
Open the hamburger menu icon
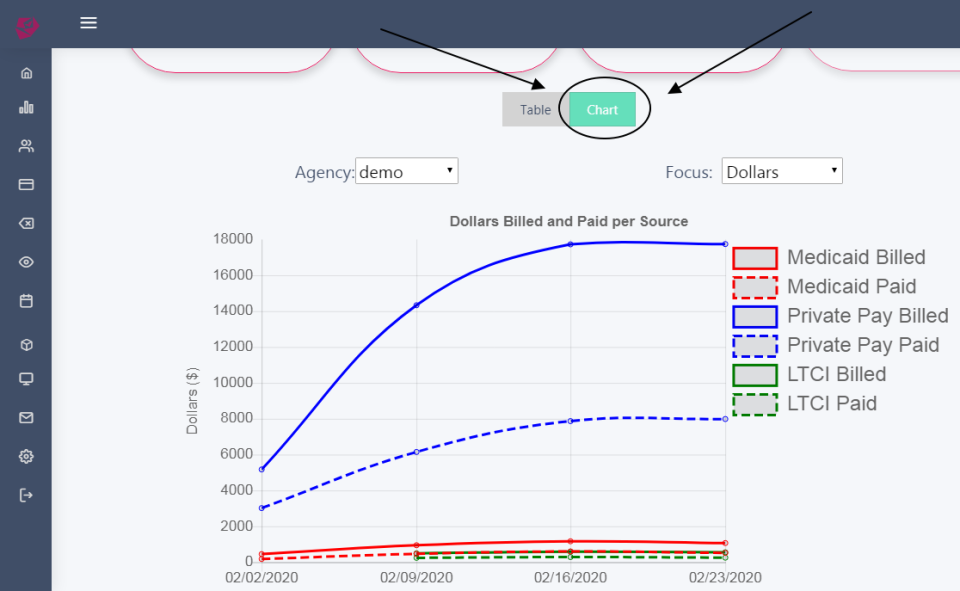coord(88,23)
